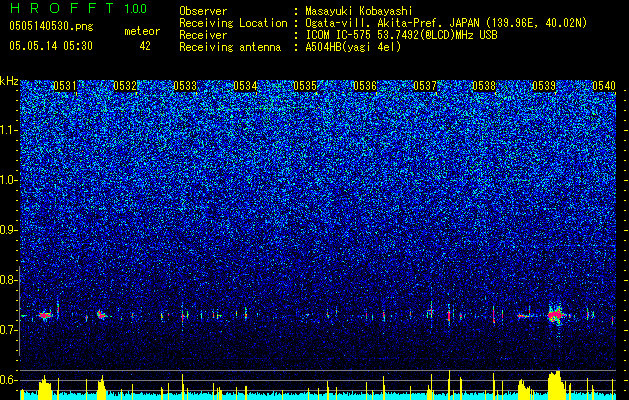Click the 0.7 frequency axis label
Screen dimensions: 629x400
coord(8,330)
